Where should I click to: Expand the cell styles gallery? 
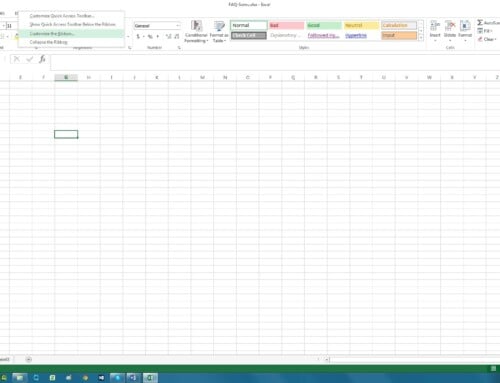[x=421, y=38]
